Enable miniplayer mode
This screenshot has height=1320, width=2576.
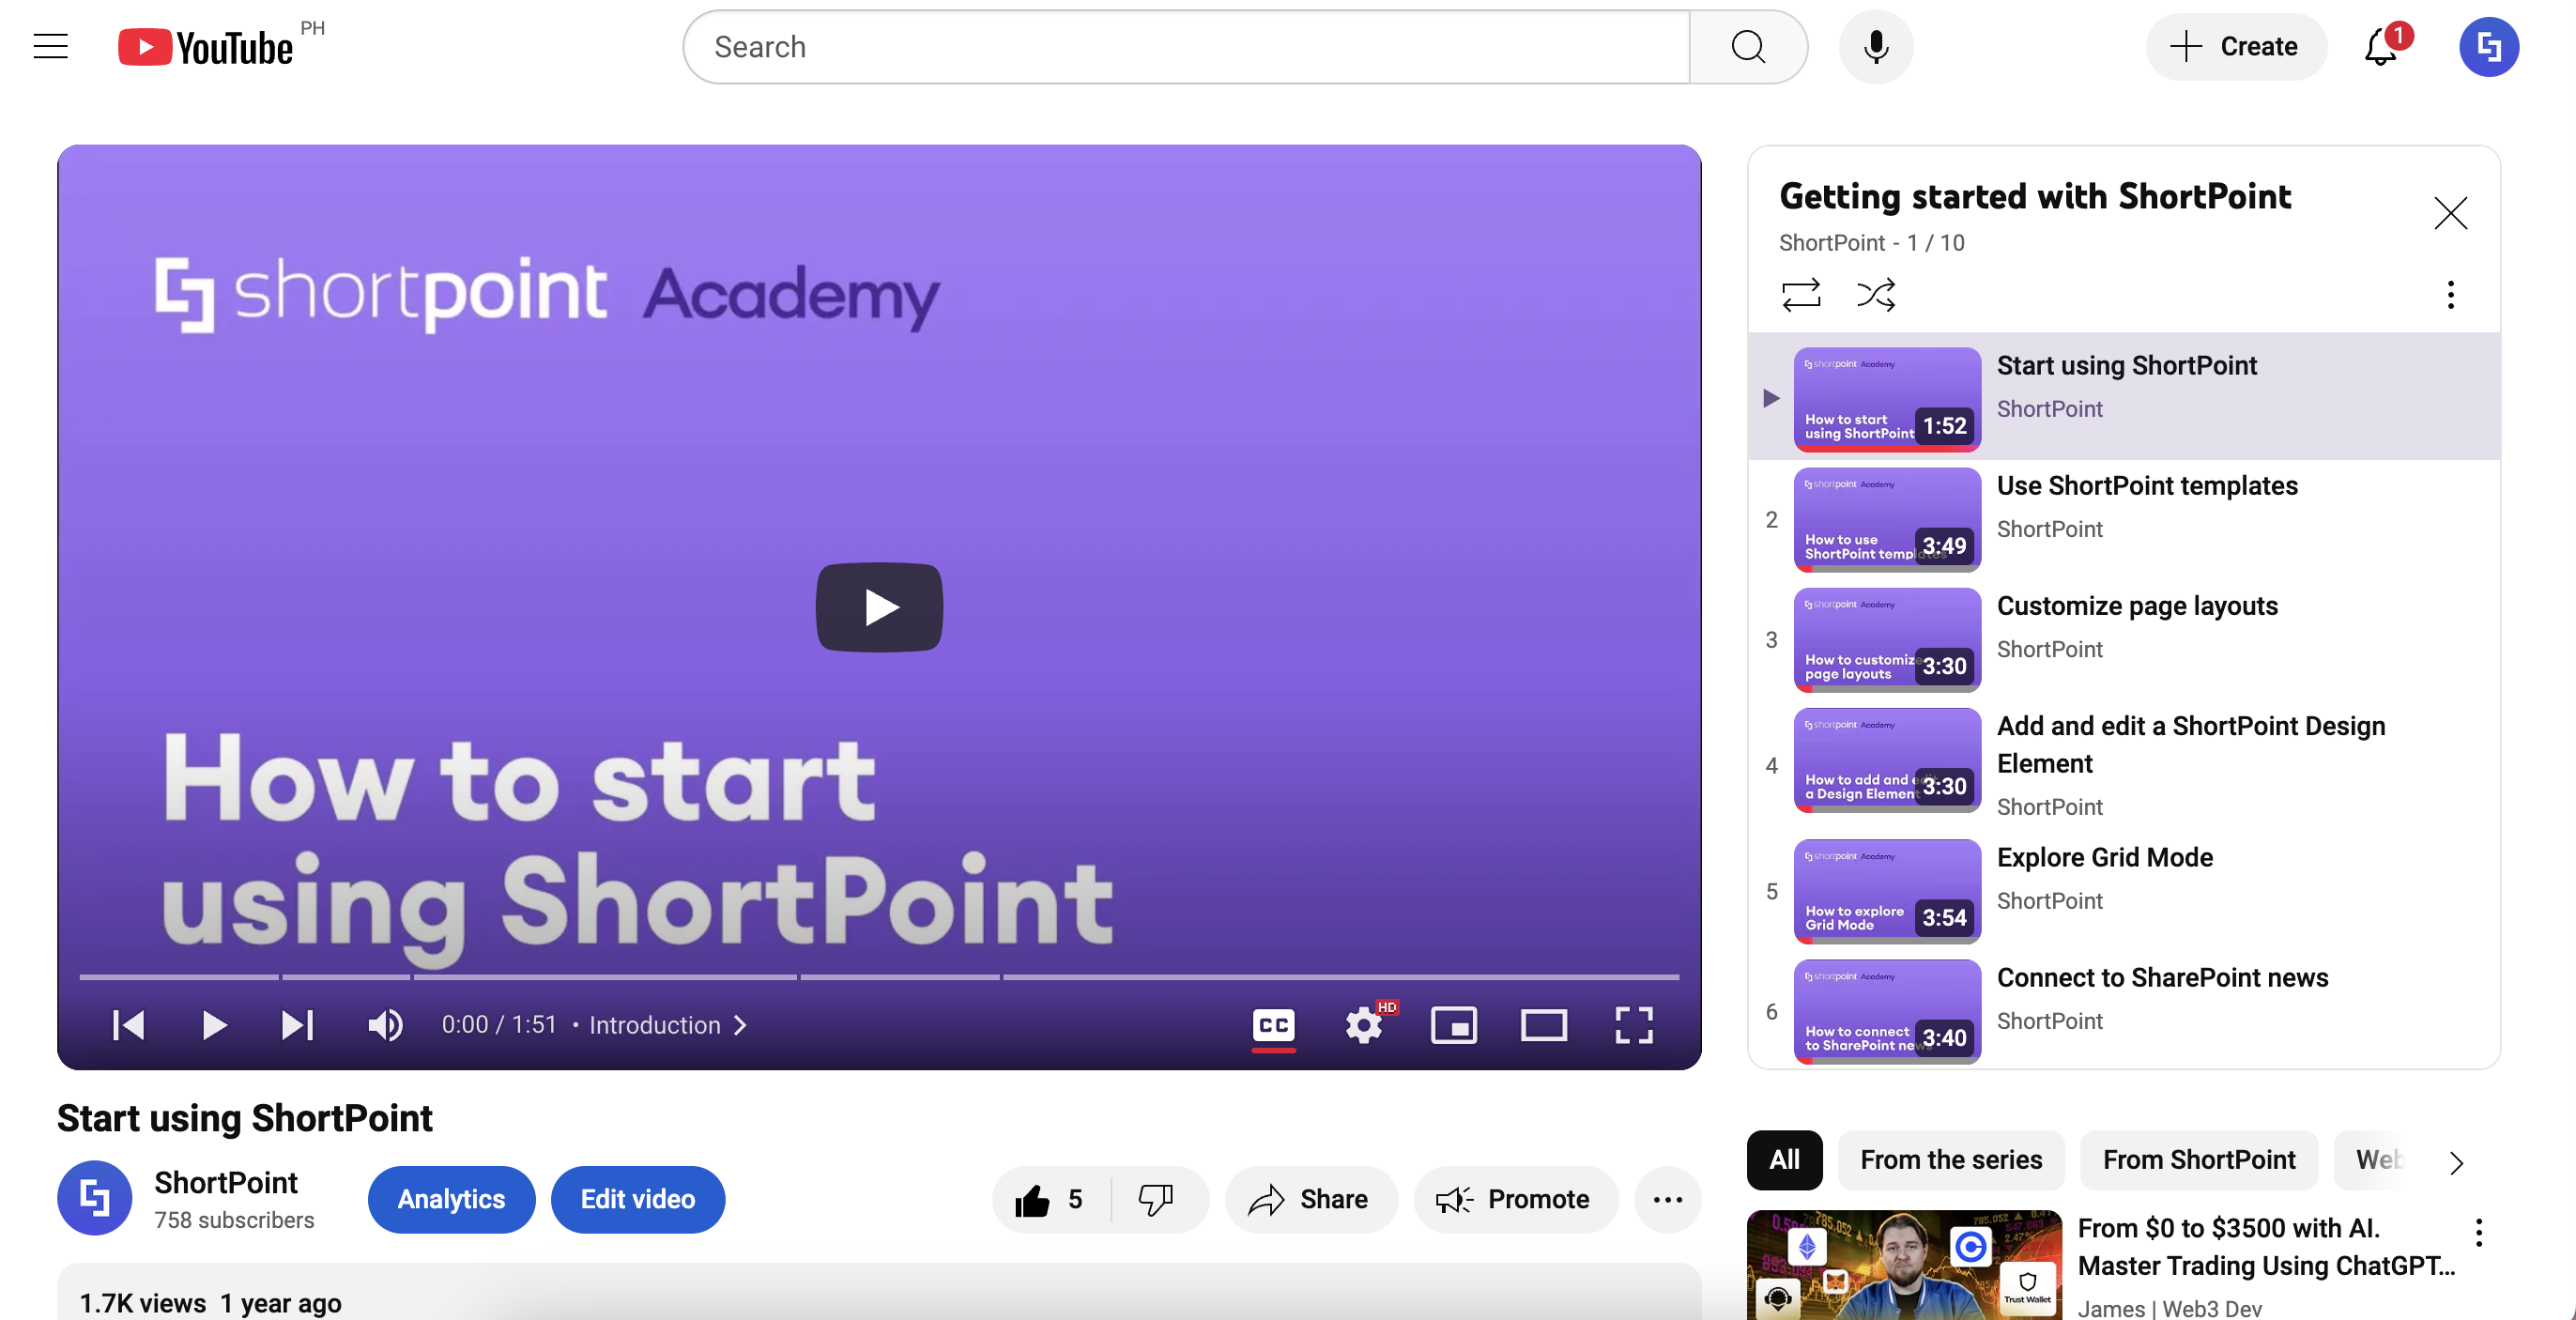1453,1025
